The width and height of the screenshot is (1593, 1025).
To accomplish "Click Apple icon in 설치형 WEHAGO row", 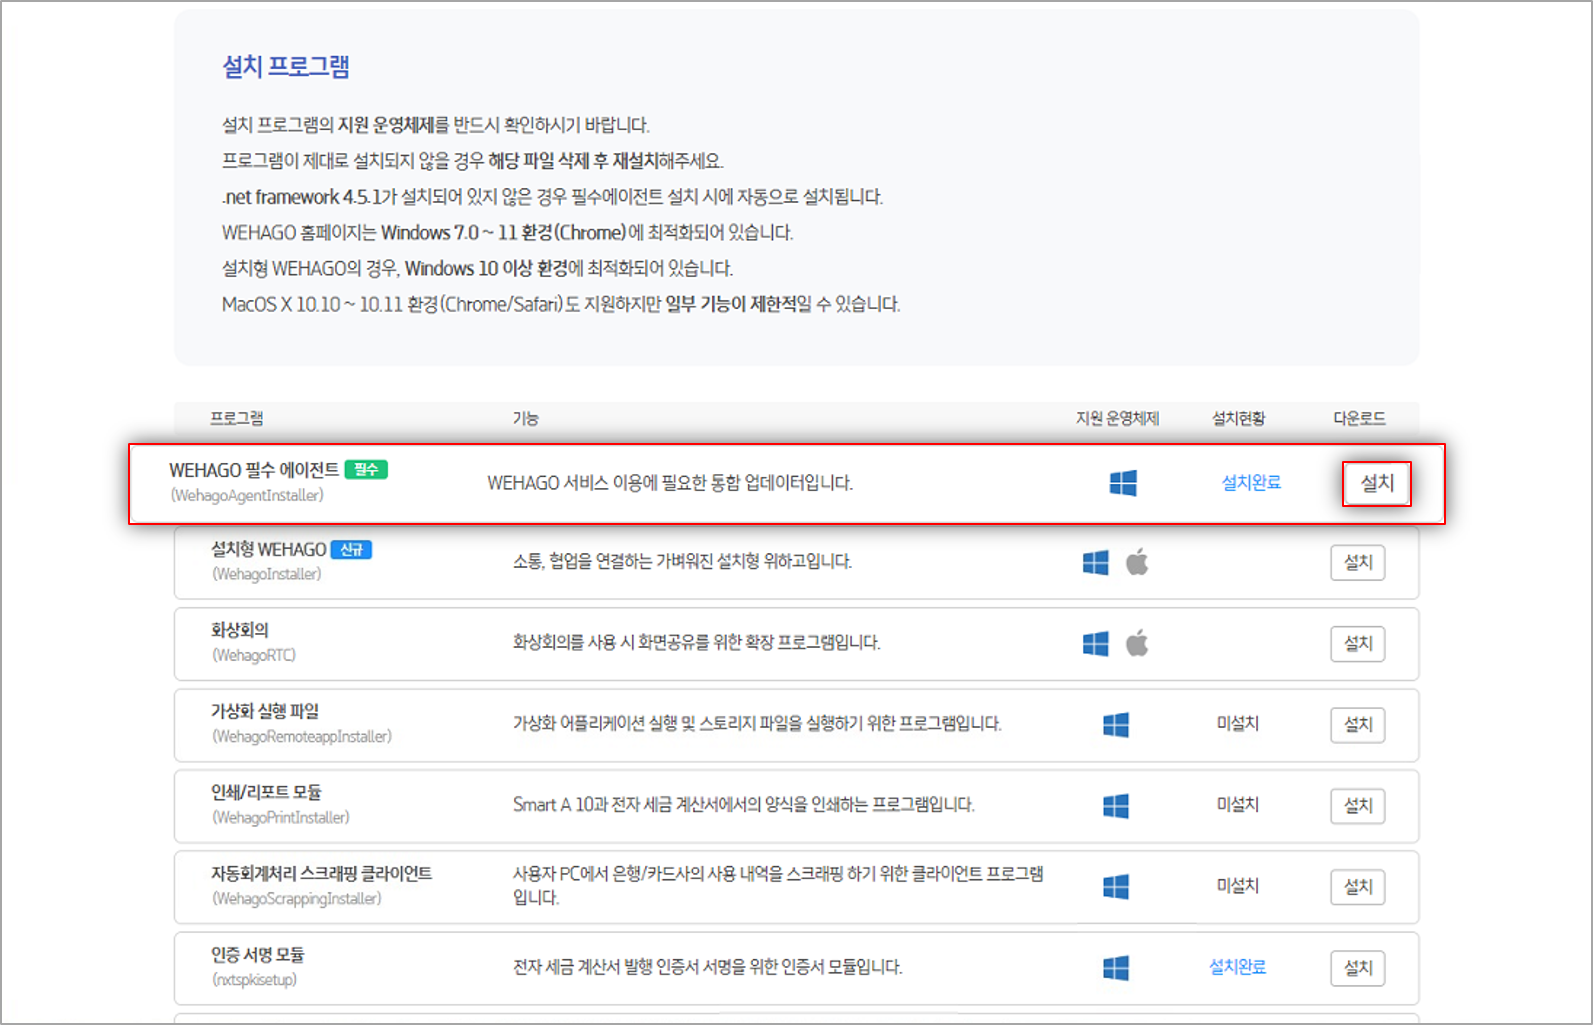I will 1137,562.
